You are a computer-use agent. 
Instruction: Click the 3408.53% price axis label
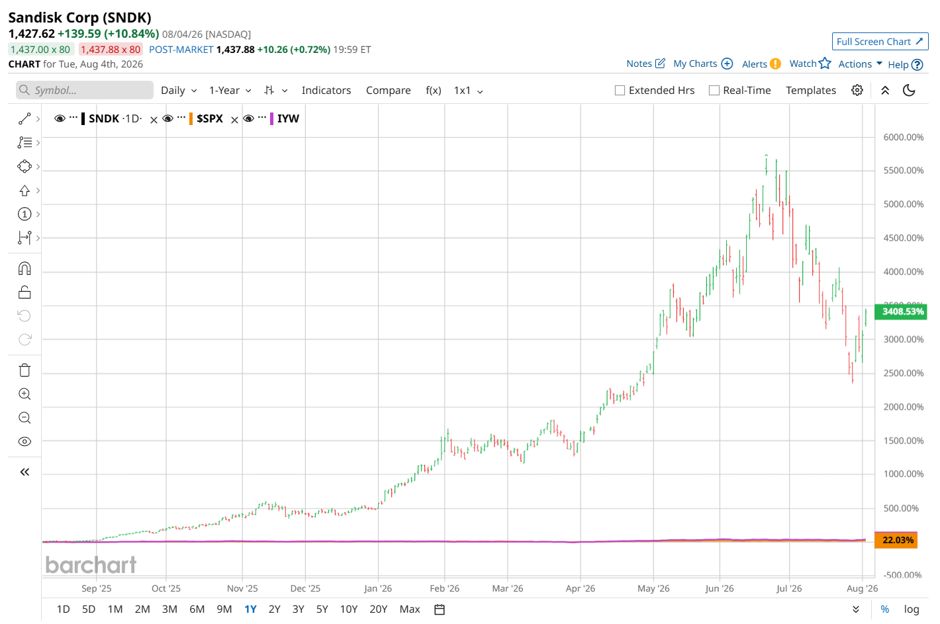click(902, 312)
